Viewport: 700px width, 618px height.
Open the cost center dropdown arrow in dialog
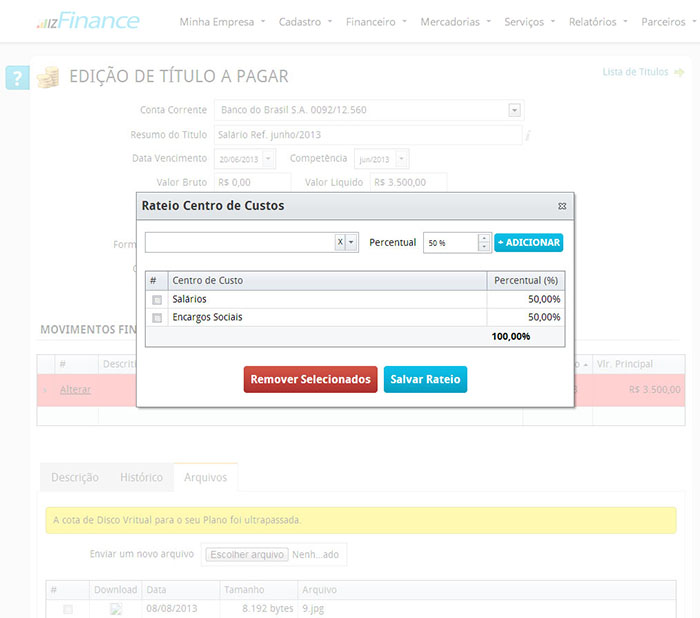pyautogui.click(x=351, y=242)
